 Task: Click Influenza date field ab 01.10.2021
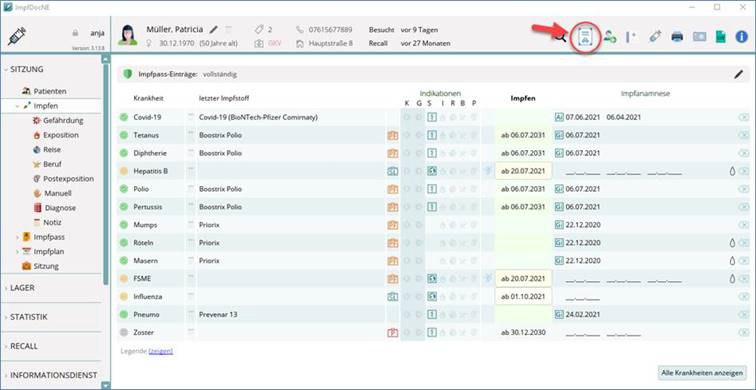tap(523, 296)
